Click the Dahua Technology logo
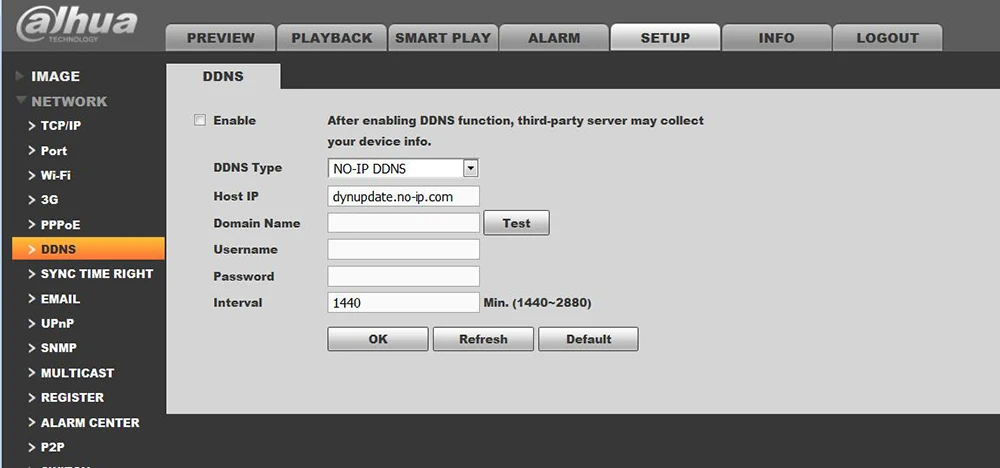 [x=77, y=24]
